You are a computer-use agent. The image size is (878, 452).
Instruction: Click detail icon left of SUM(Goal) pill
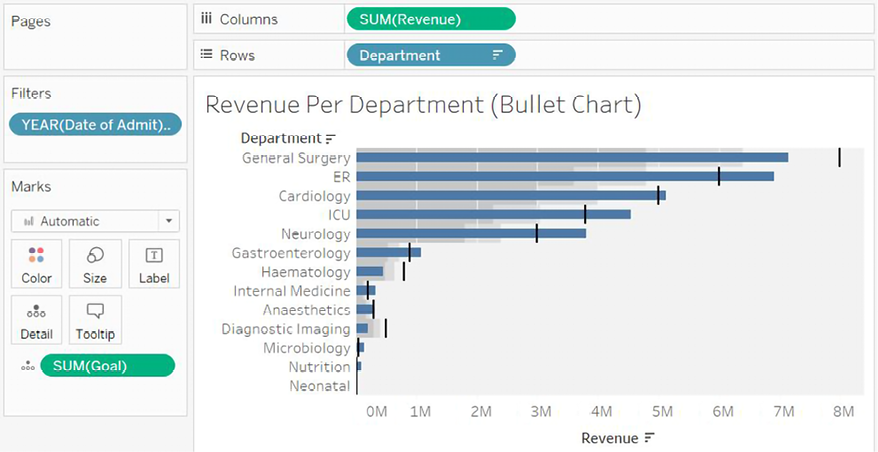(27, 366)
